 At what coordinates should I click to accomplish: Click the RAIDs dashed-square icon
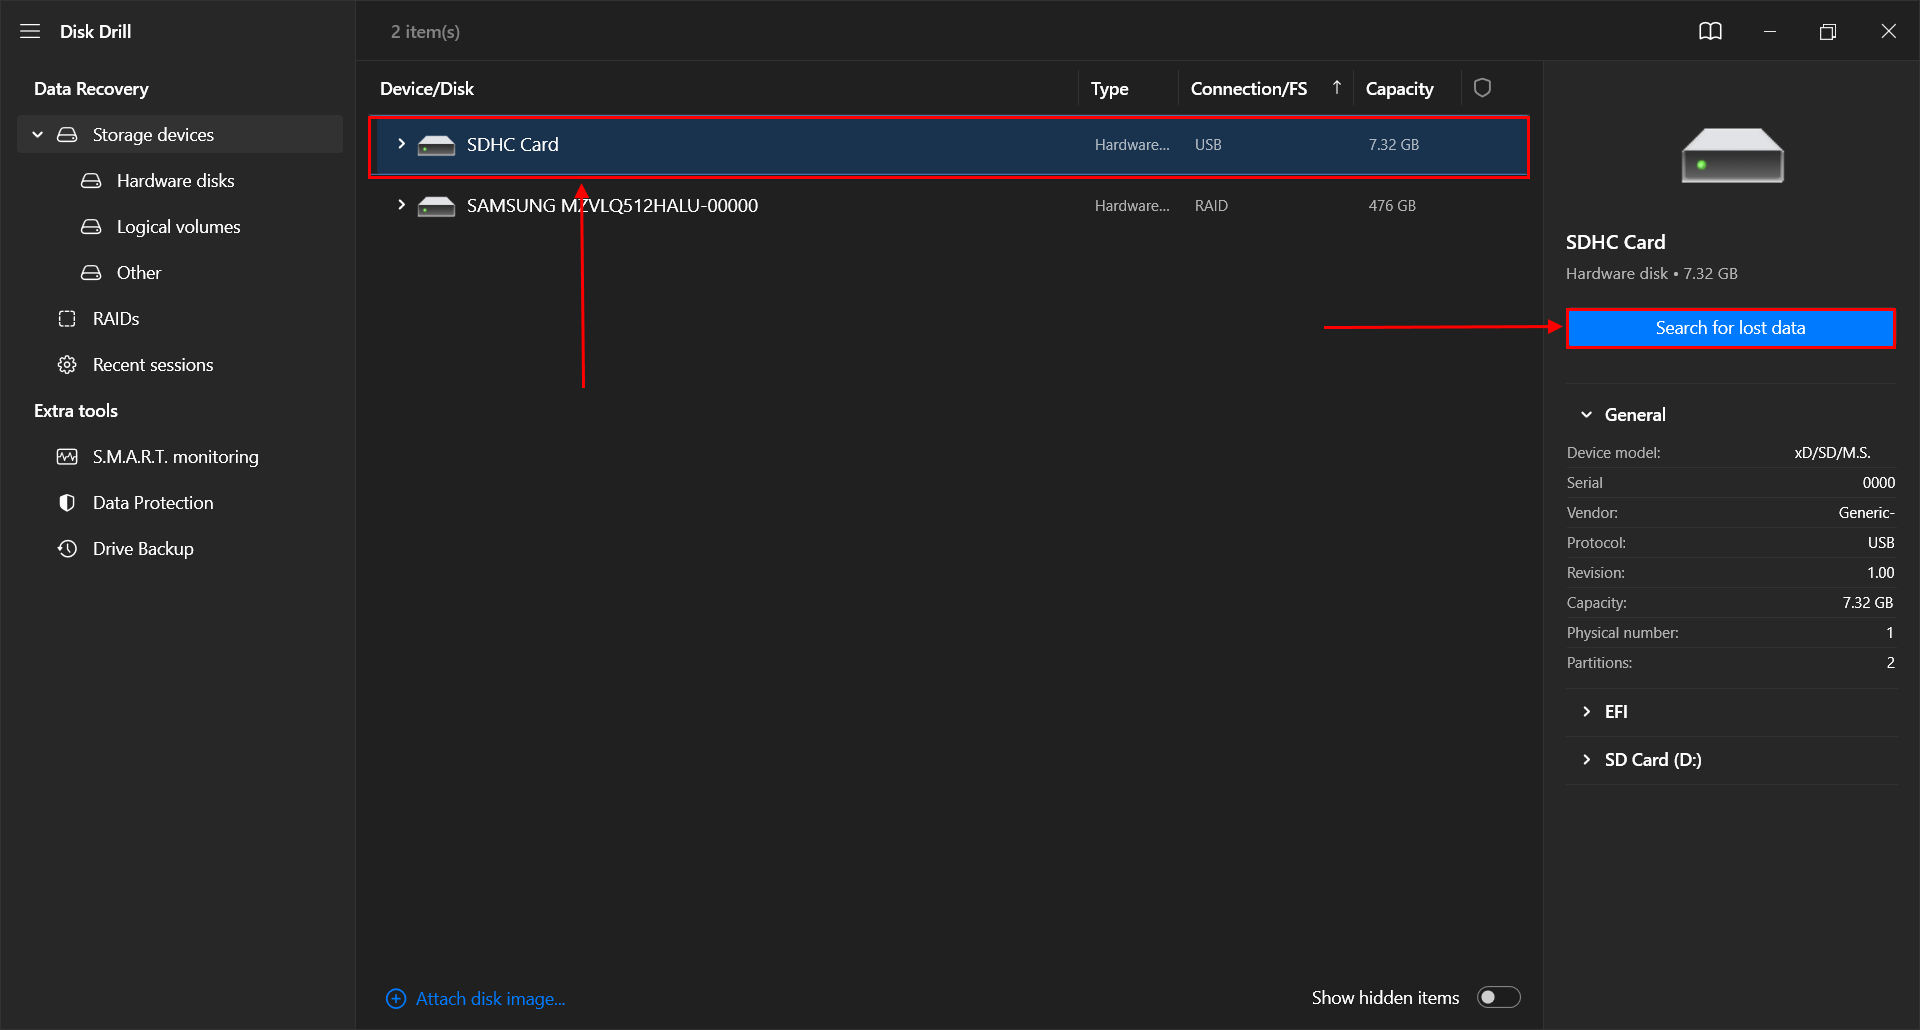67,318
